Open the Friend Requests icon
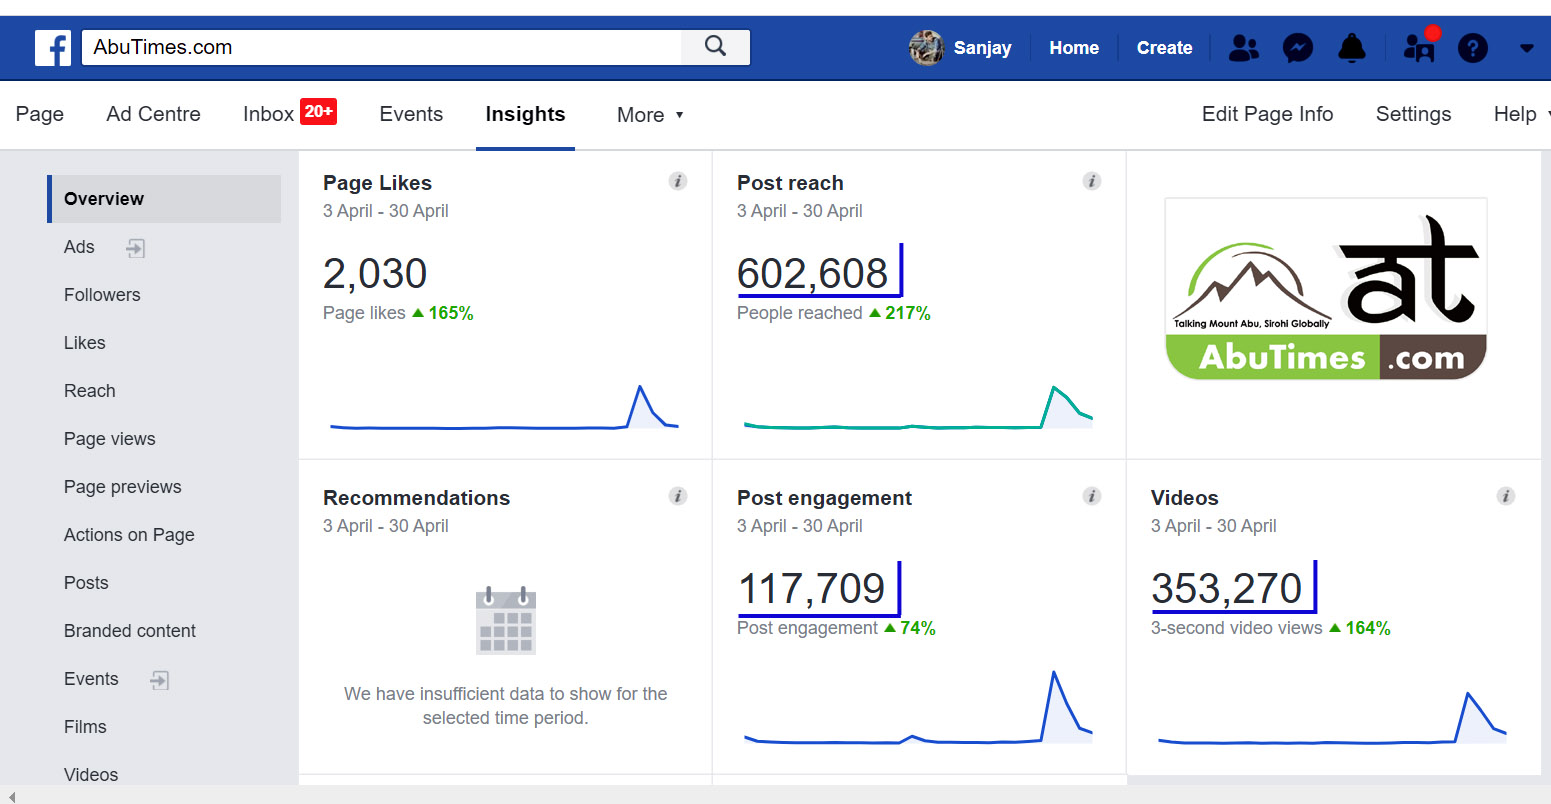This screenshot has width=1551, height=804. point(1243,48)
